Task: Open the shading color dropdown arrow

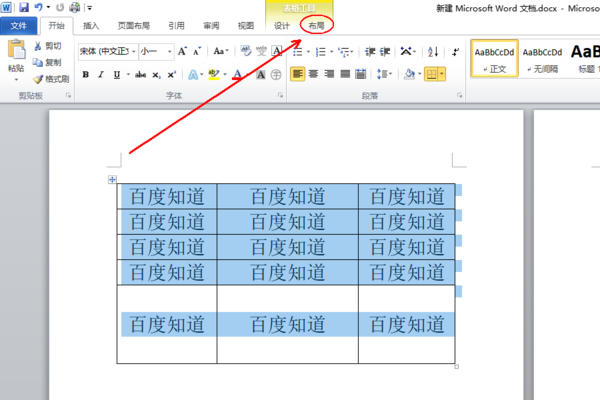Action: pos(419,74)
